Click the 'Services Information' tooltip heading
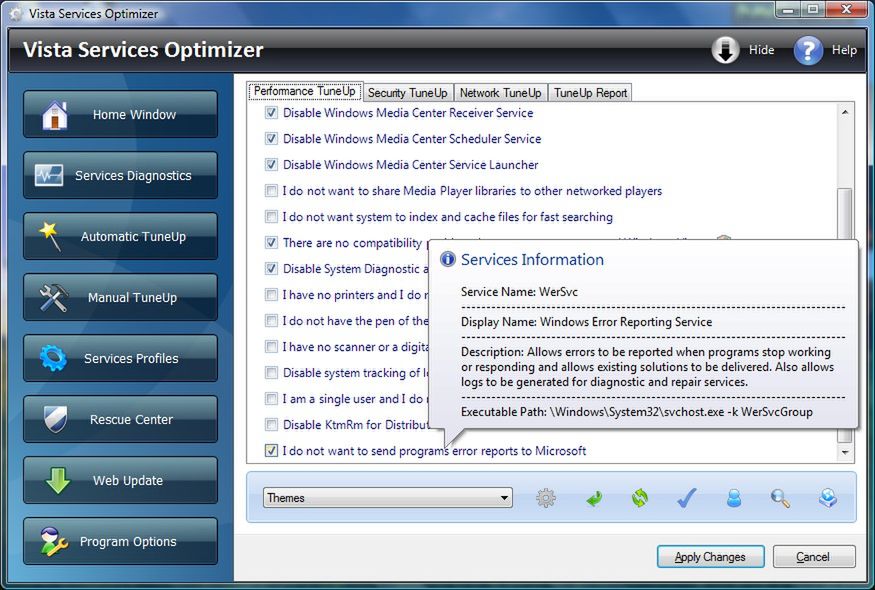This screenshot has width=875, height=590. 532,260
